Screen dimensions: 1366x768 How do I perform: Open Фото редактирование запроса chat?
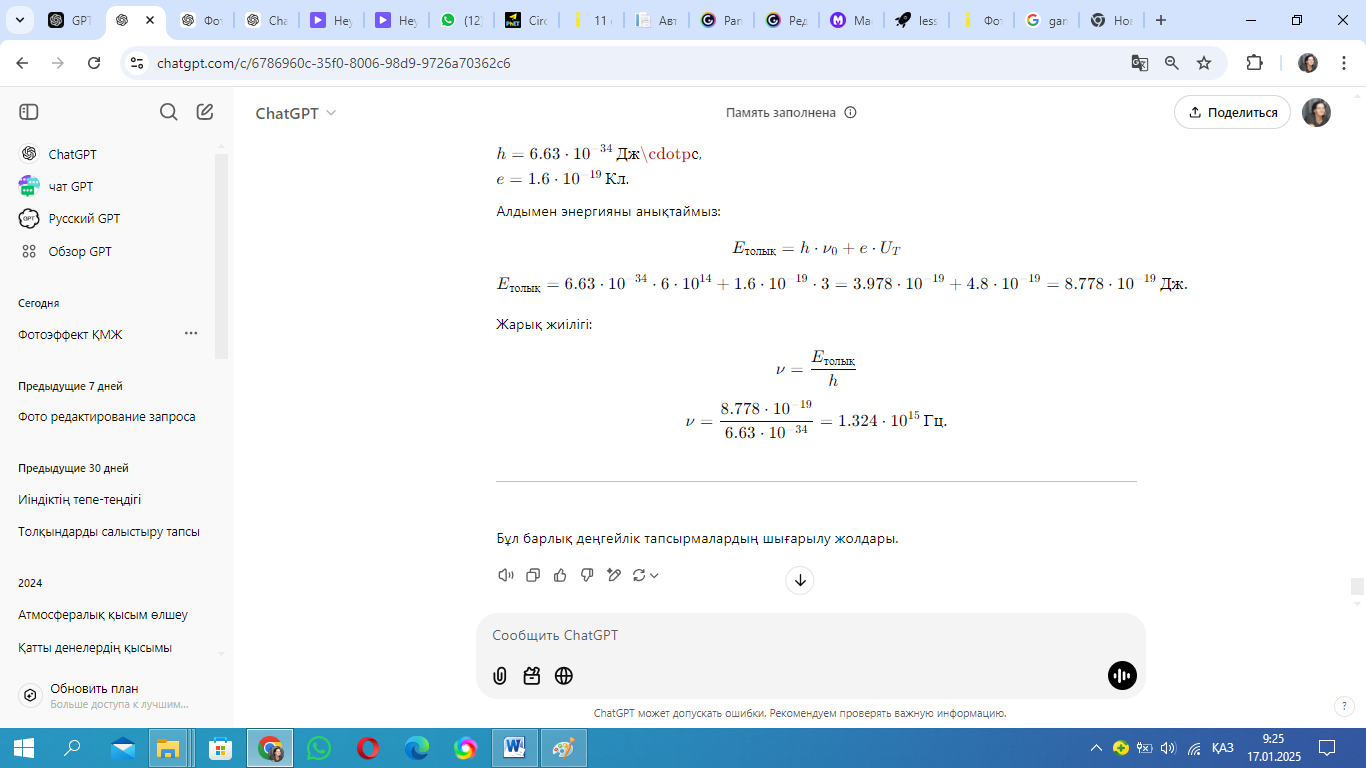(x=107, y=416)
